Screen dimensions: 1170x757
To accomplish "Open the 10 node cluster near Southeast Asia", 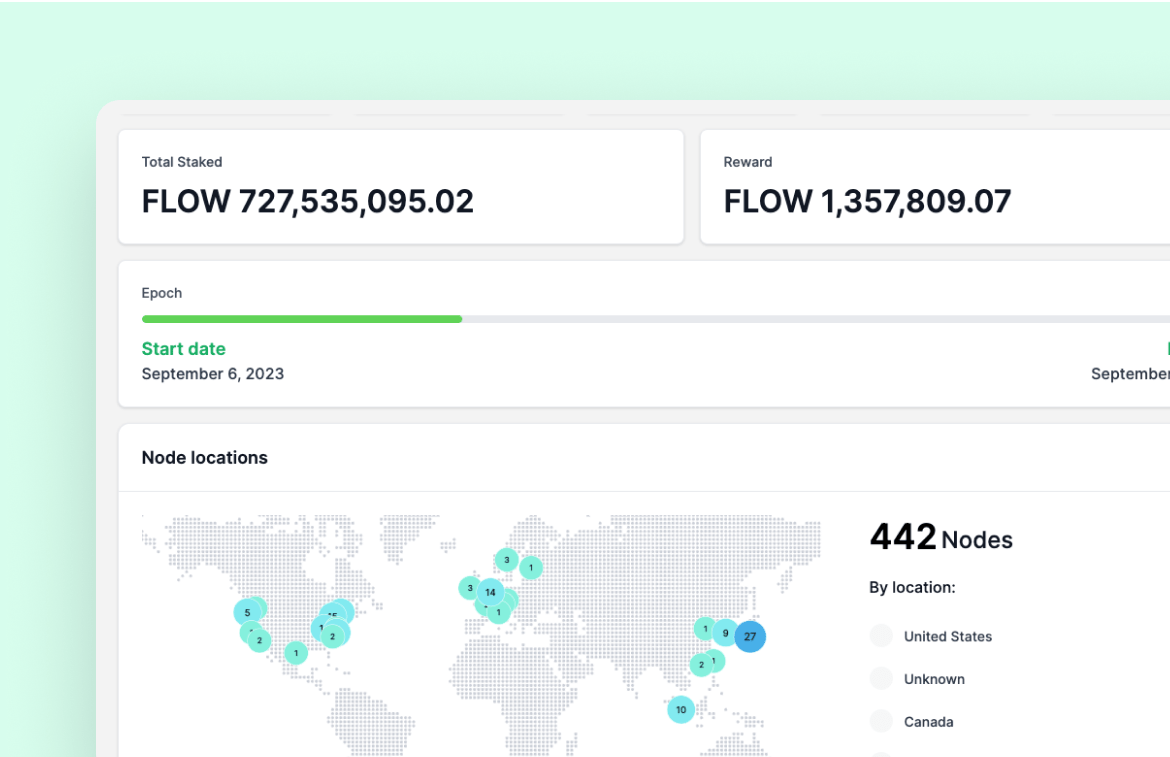I will (x=681, y=709).
